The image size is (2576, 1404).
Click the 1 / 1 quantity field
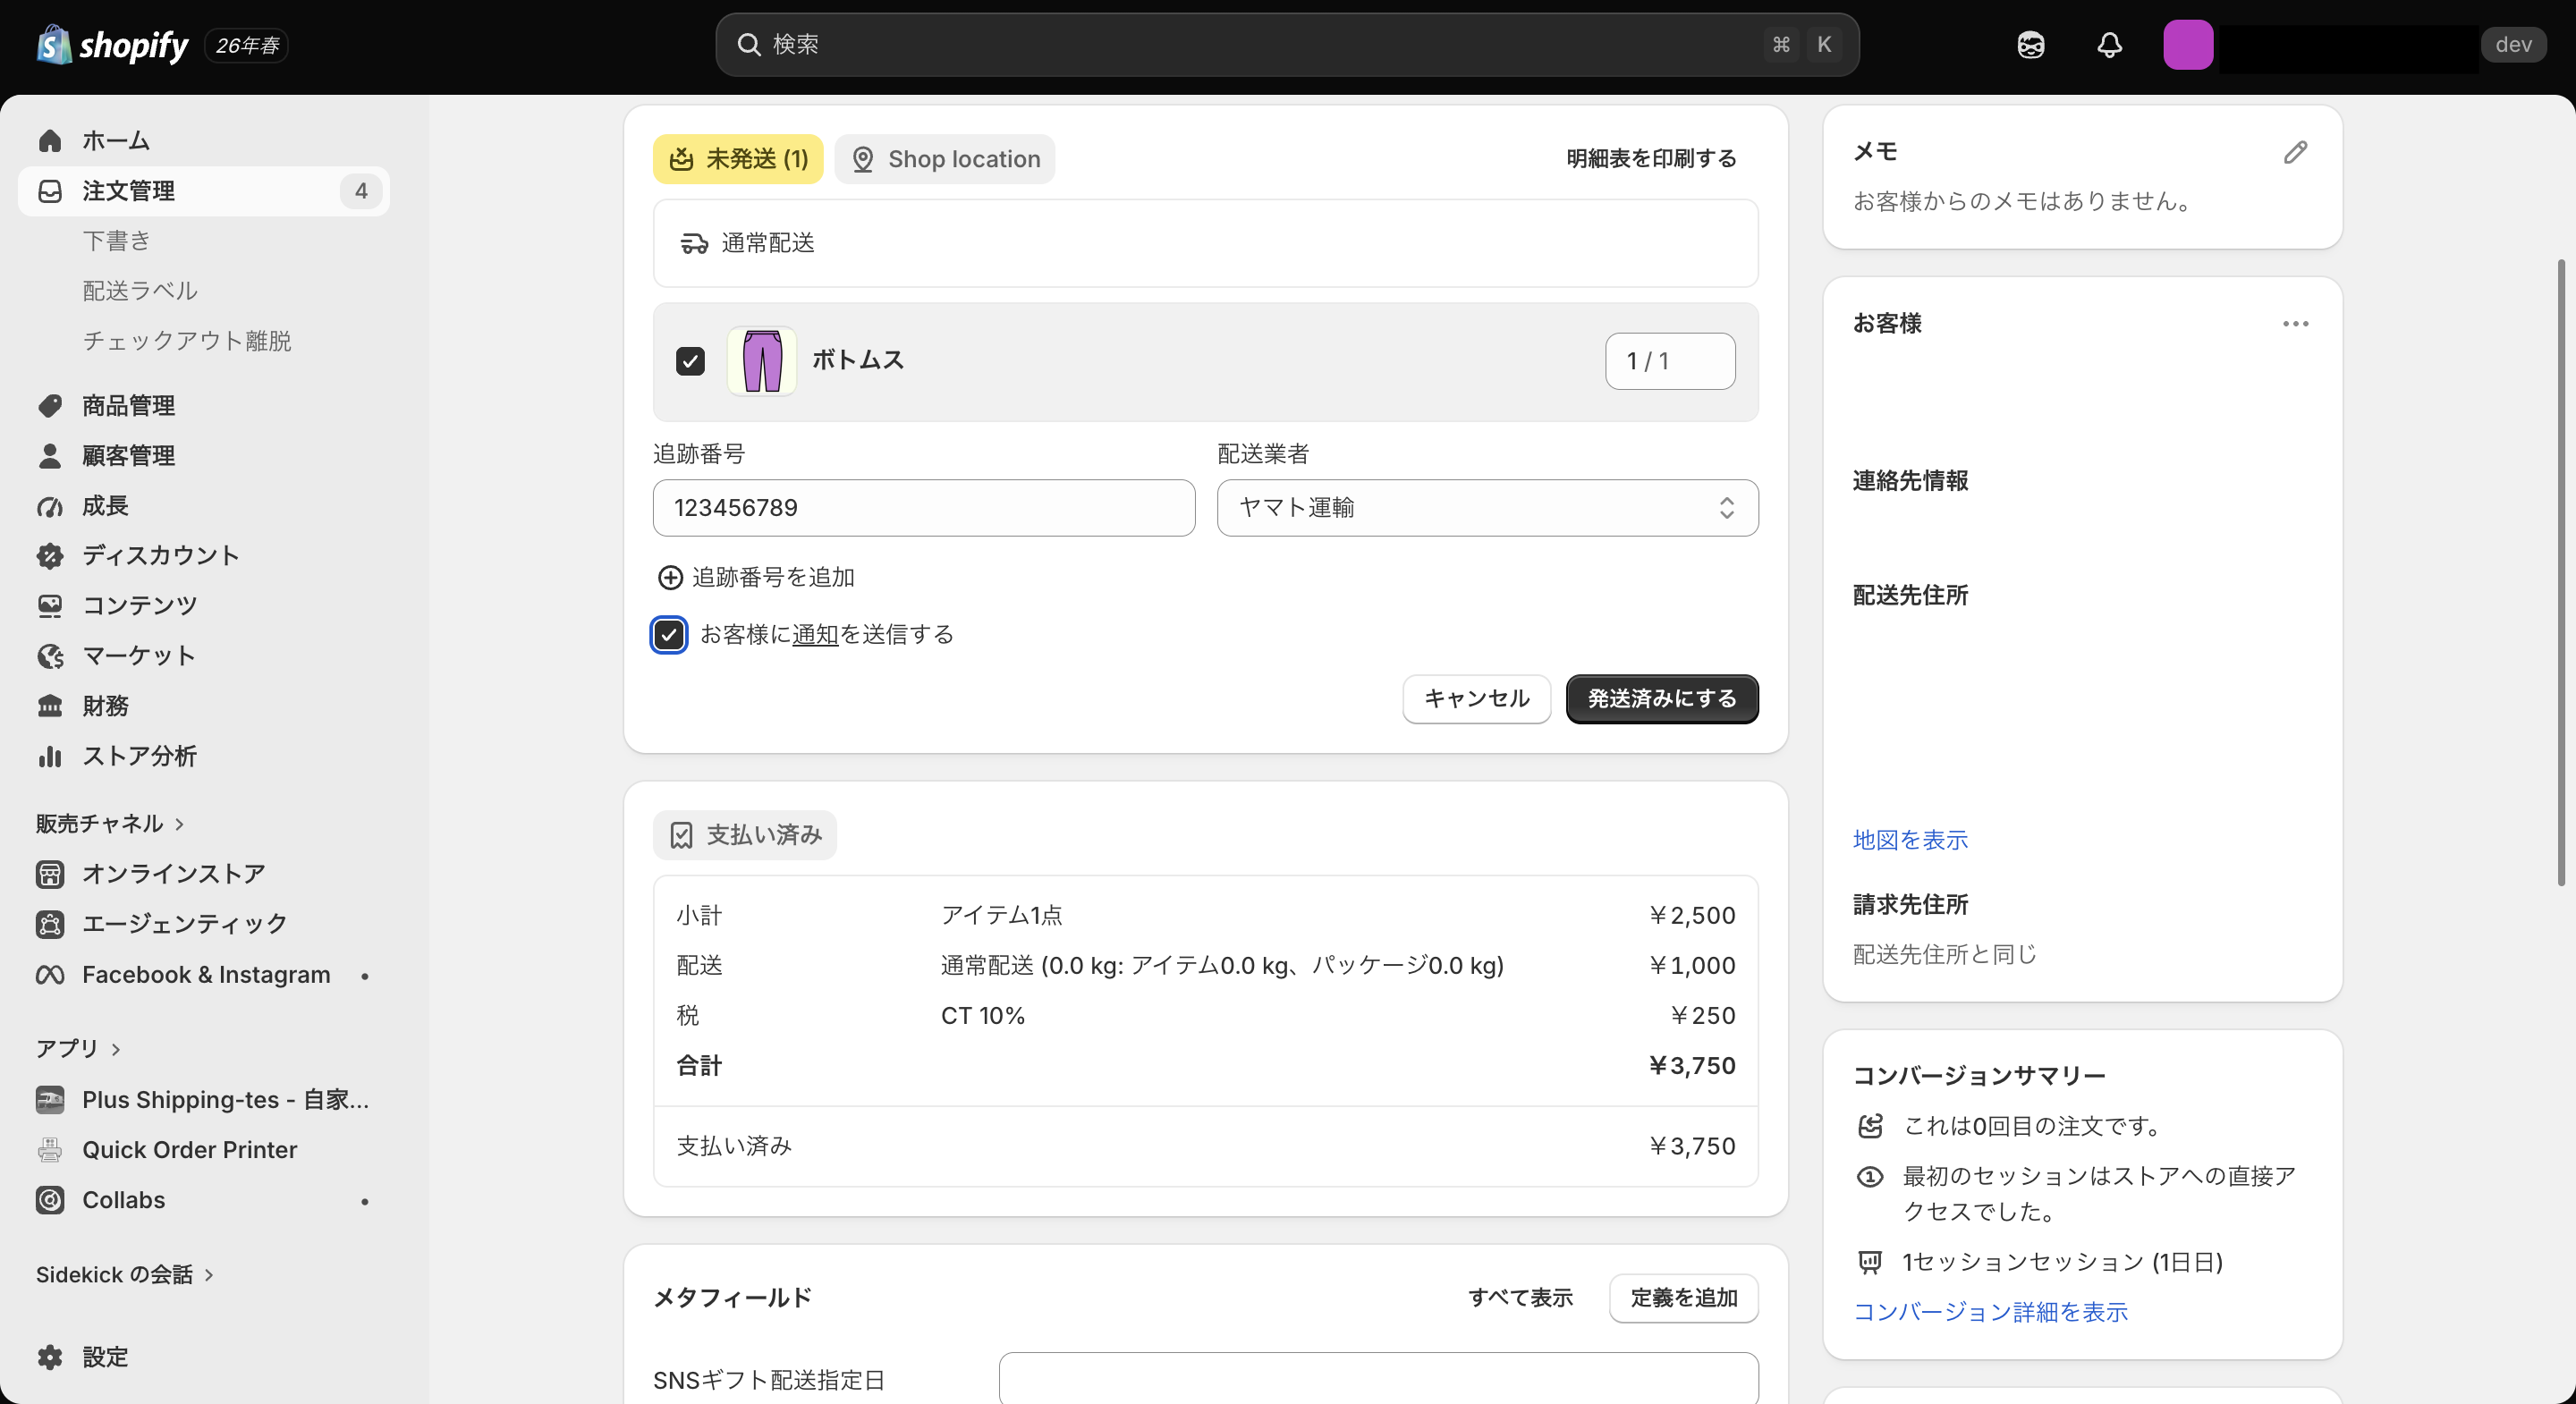1670,361
